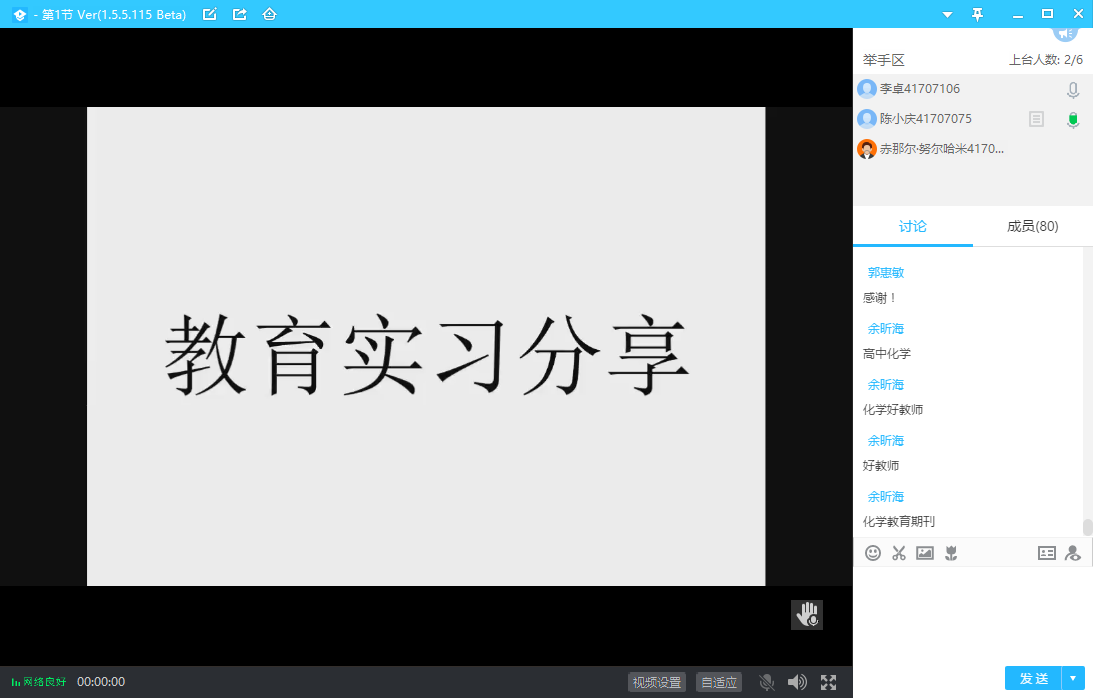1093x698 pixels.
Task: Click the 发送 send button
Action: point(1033,678)
